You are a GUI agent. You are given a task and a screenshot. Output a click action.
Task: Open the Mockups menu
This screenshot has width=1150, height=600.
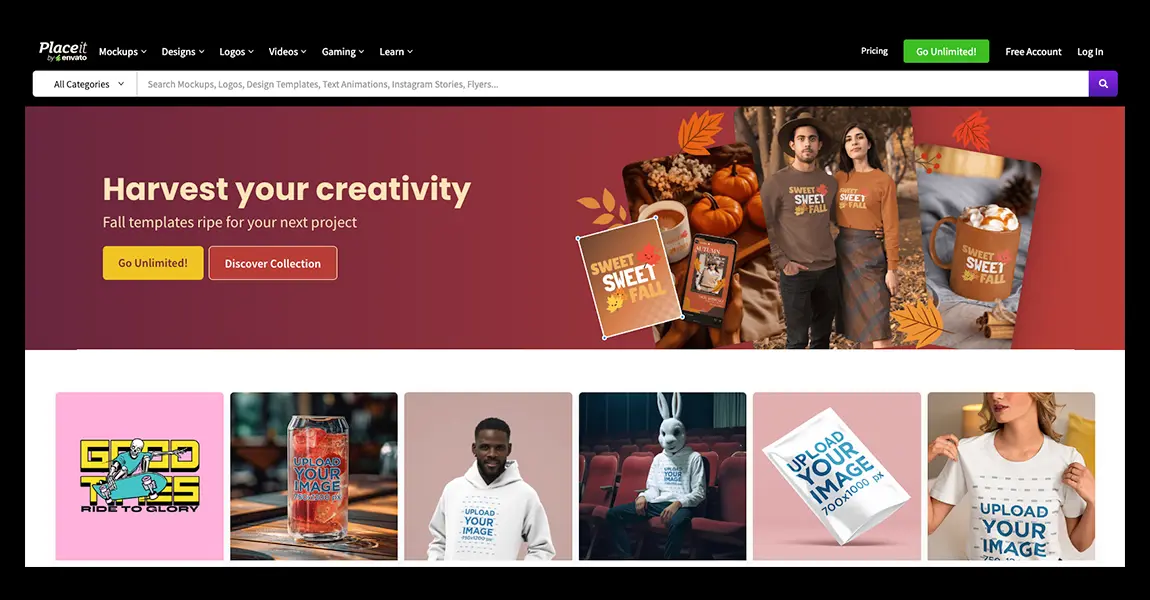[122, 51]
